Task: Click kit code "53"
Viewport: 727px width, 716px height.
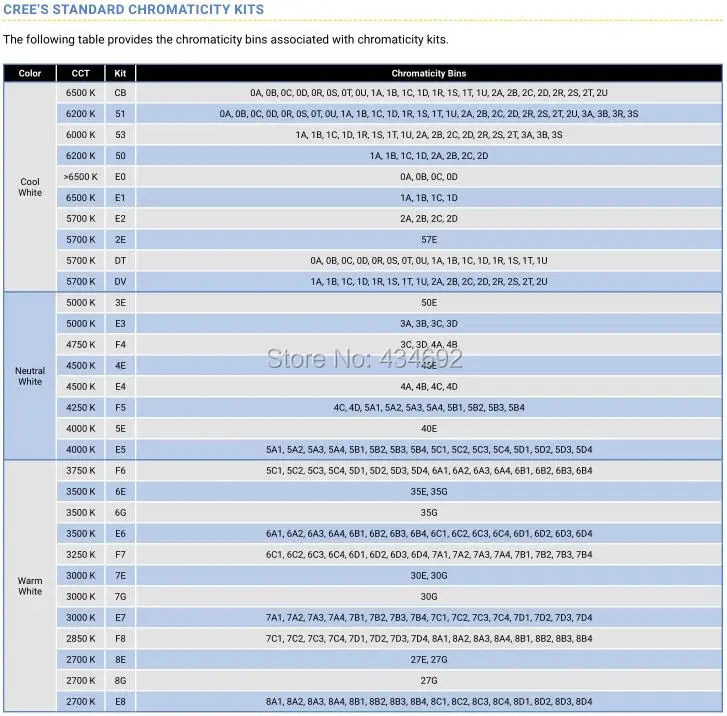Action: point(120,134)
